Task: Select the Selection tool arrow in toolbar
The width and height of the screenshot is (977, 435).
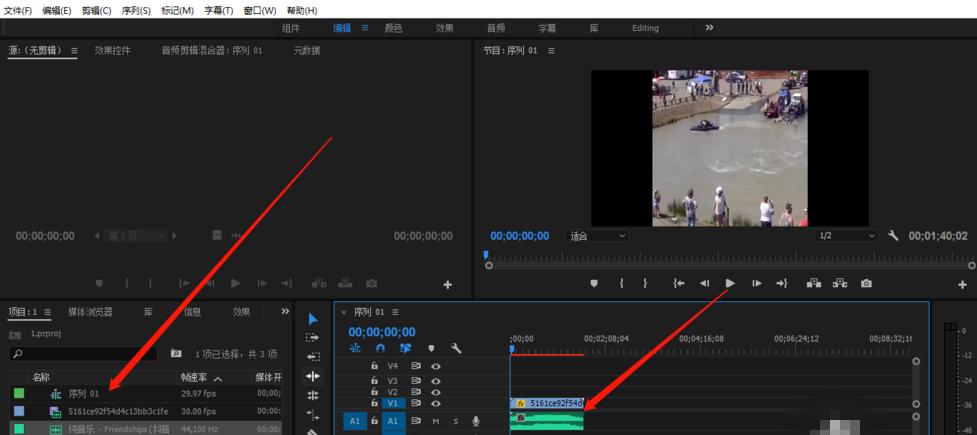Action: (x=313, y=319)
